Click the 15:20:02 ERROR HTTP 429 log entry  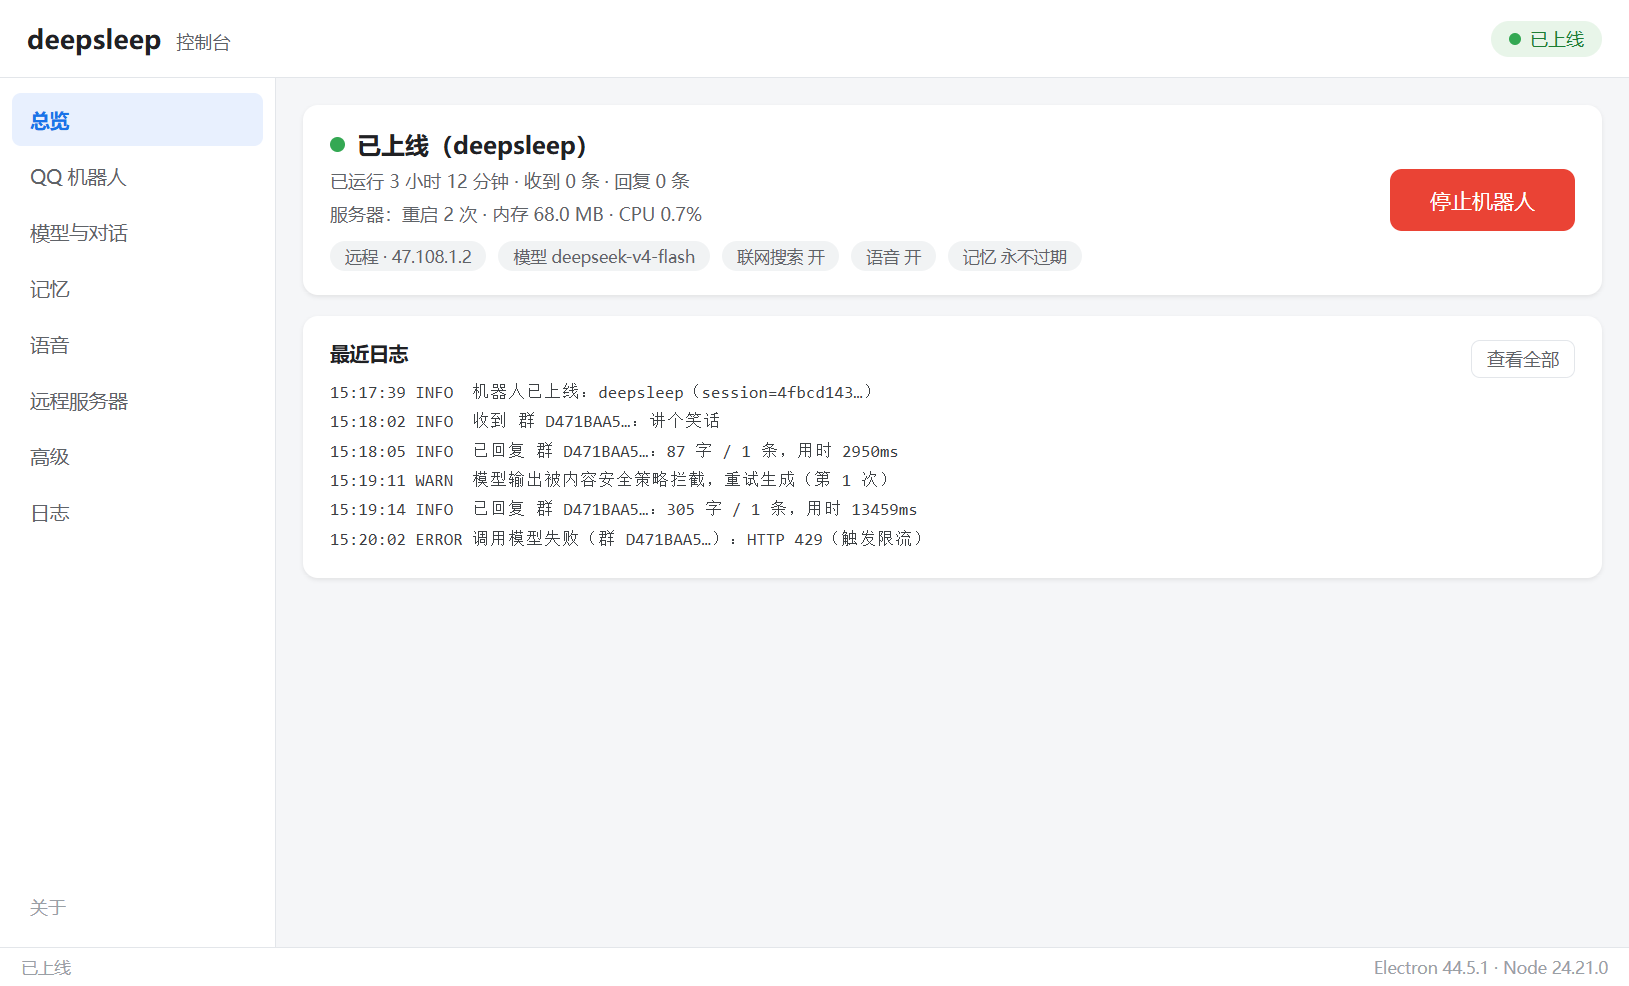click(x=628, y=539)
